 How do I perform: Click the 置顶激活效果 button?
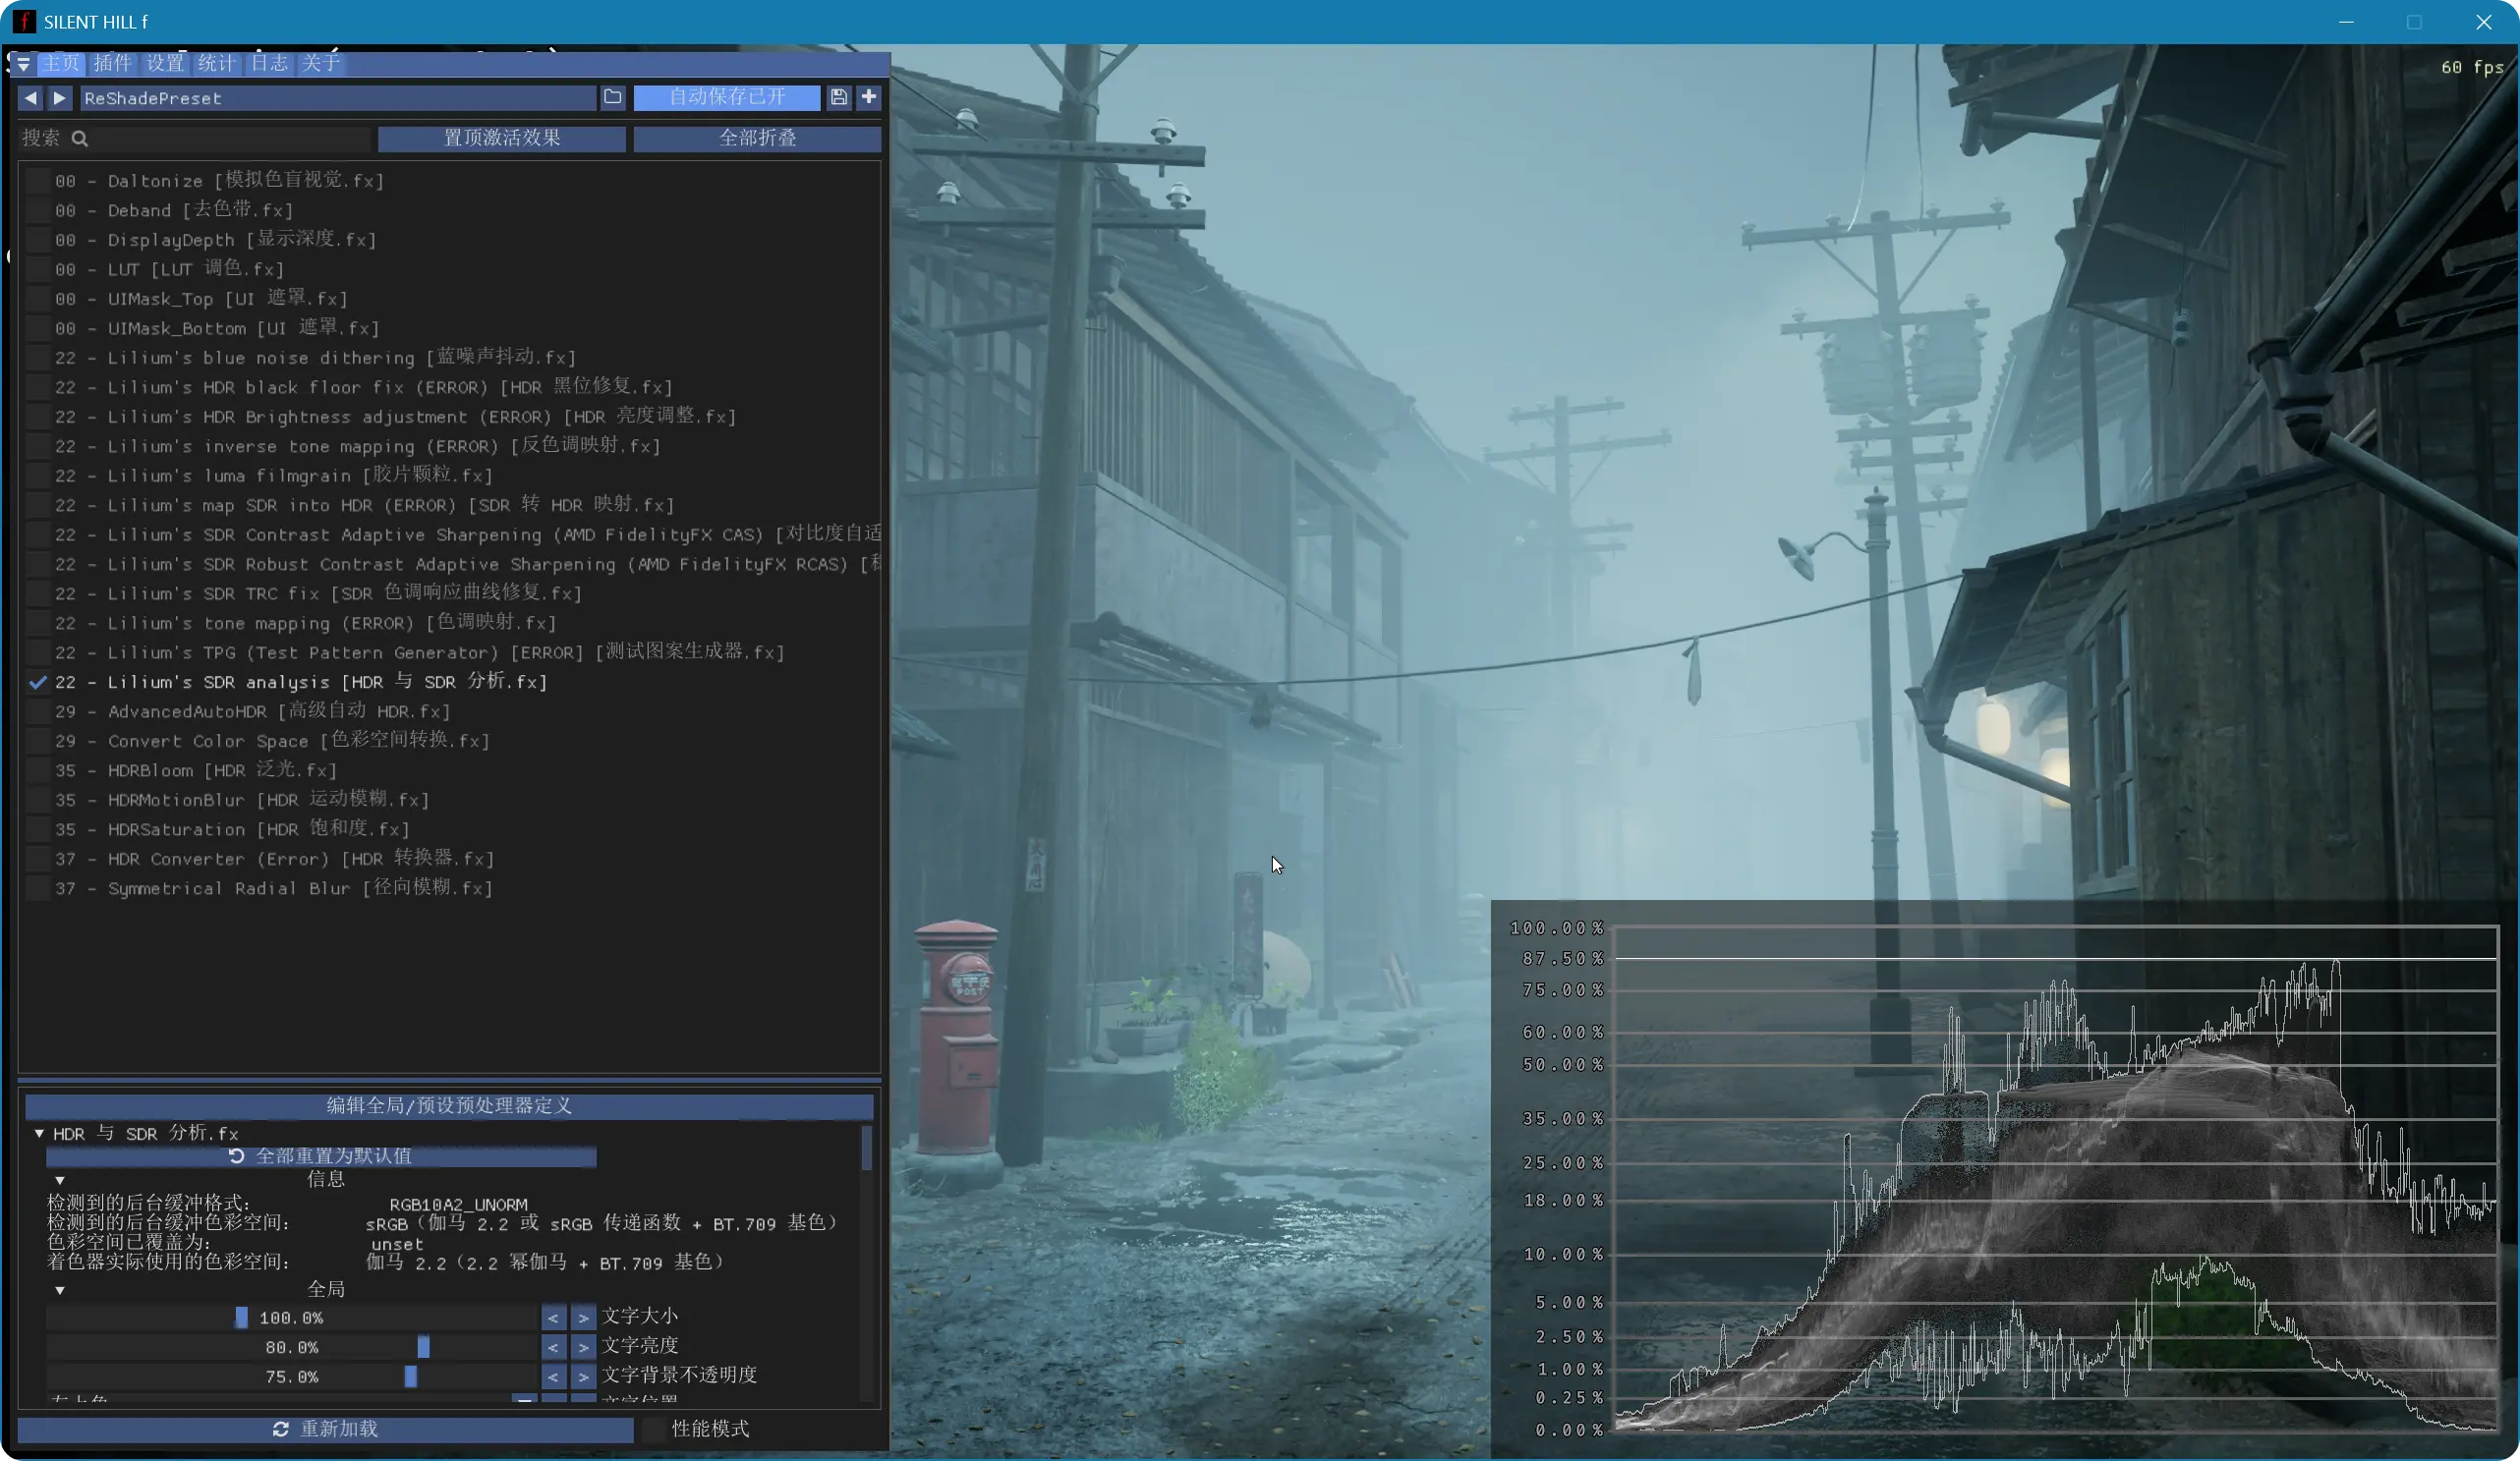[x=502, y=138]
